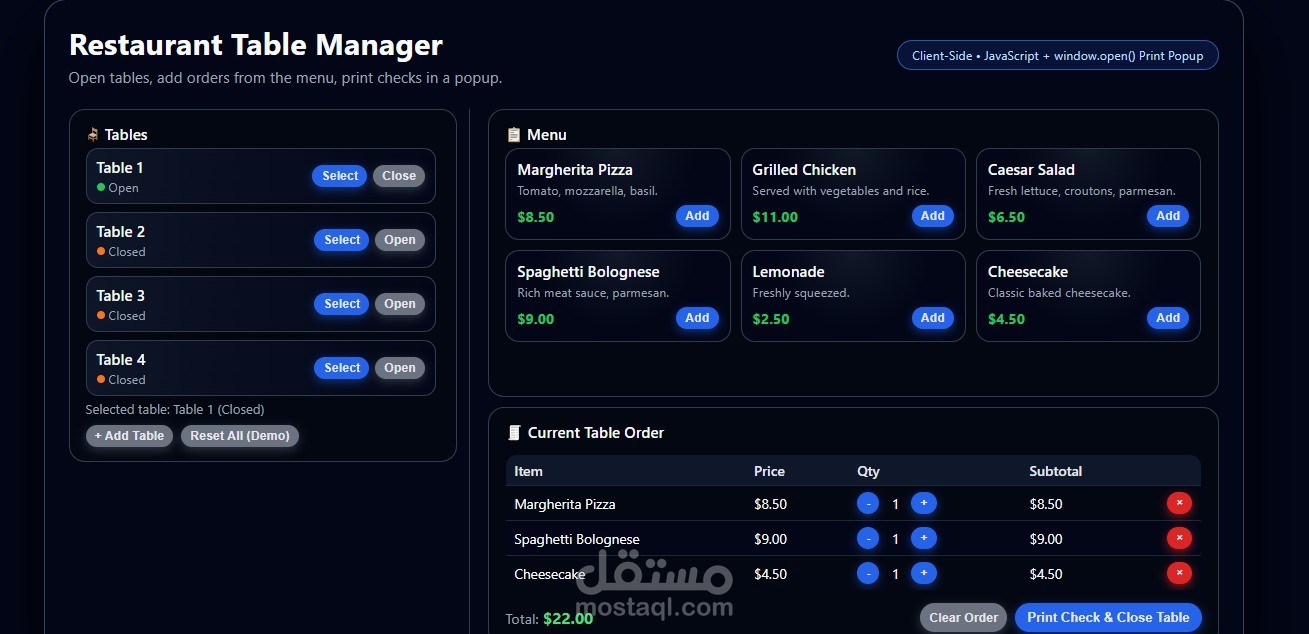Click the Price column header
This screenshot has height=634, width=1309.
click(x=769, y=471)
